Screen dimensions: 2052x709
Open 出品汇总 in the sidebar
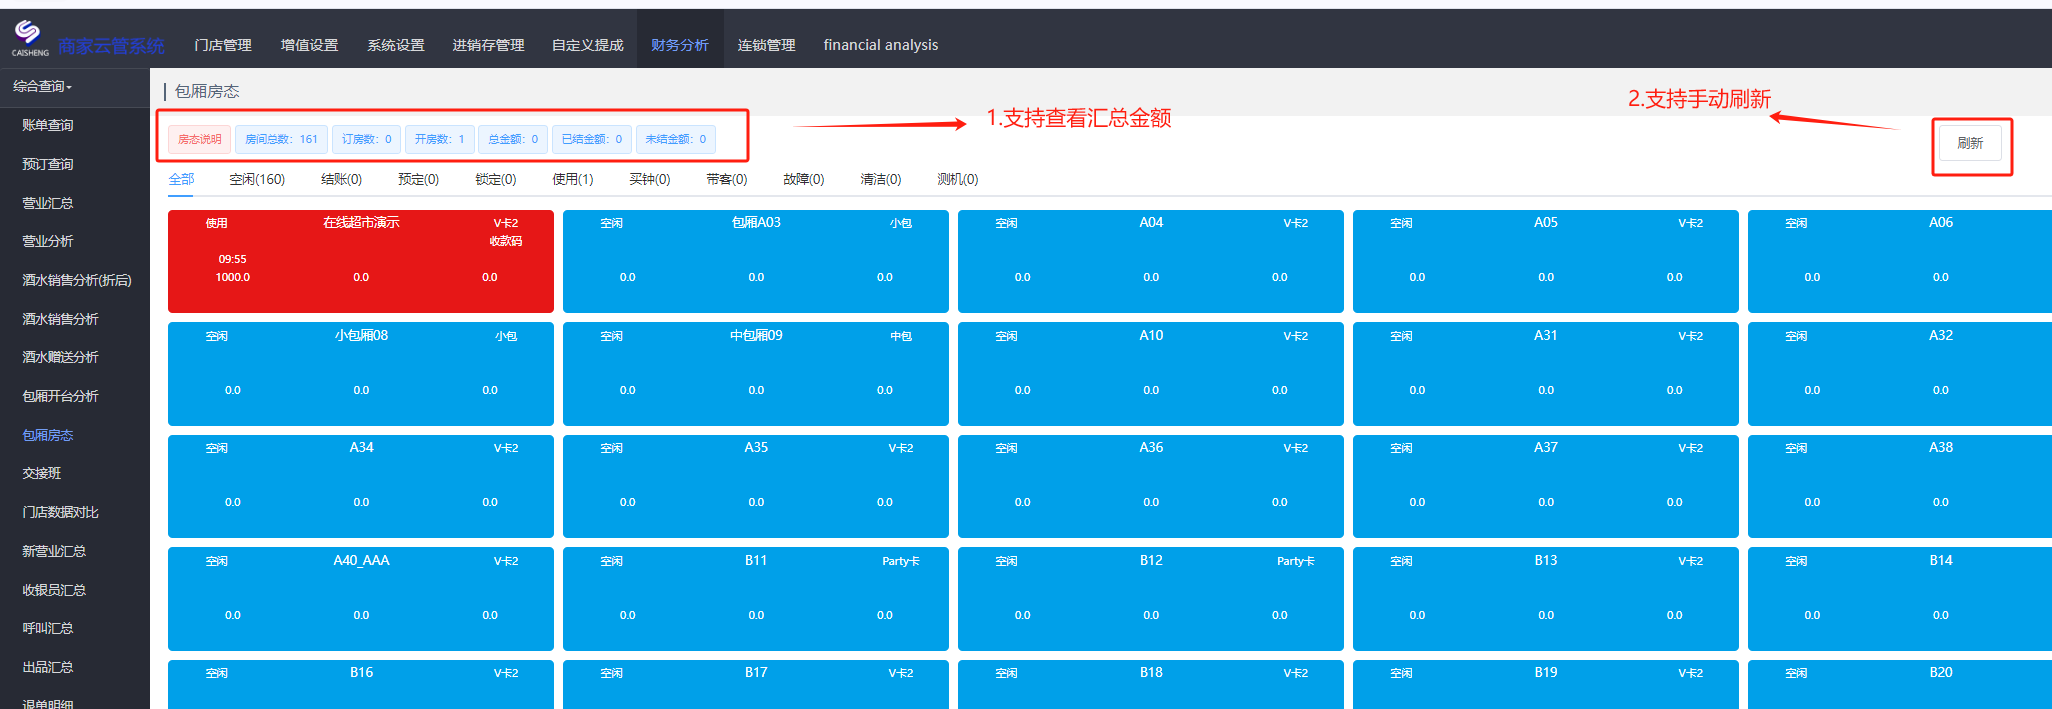(x=48, y=667)
